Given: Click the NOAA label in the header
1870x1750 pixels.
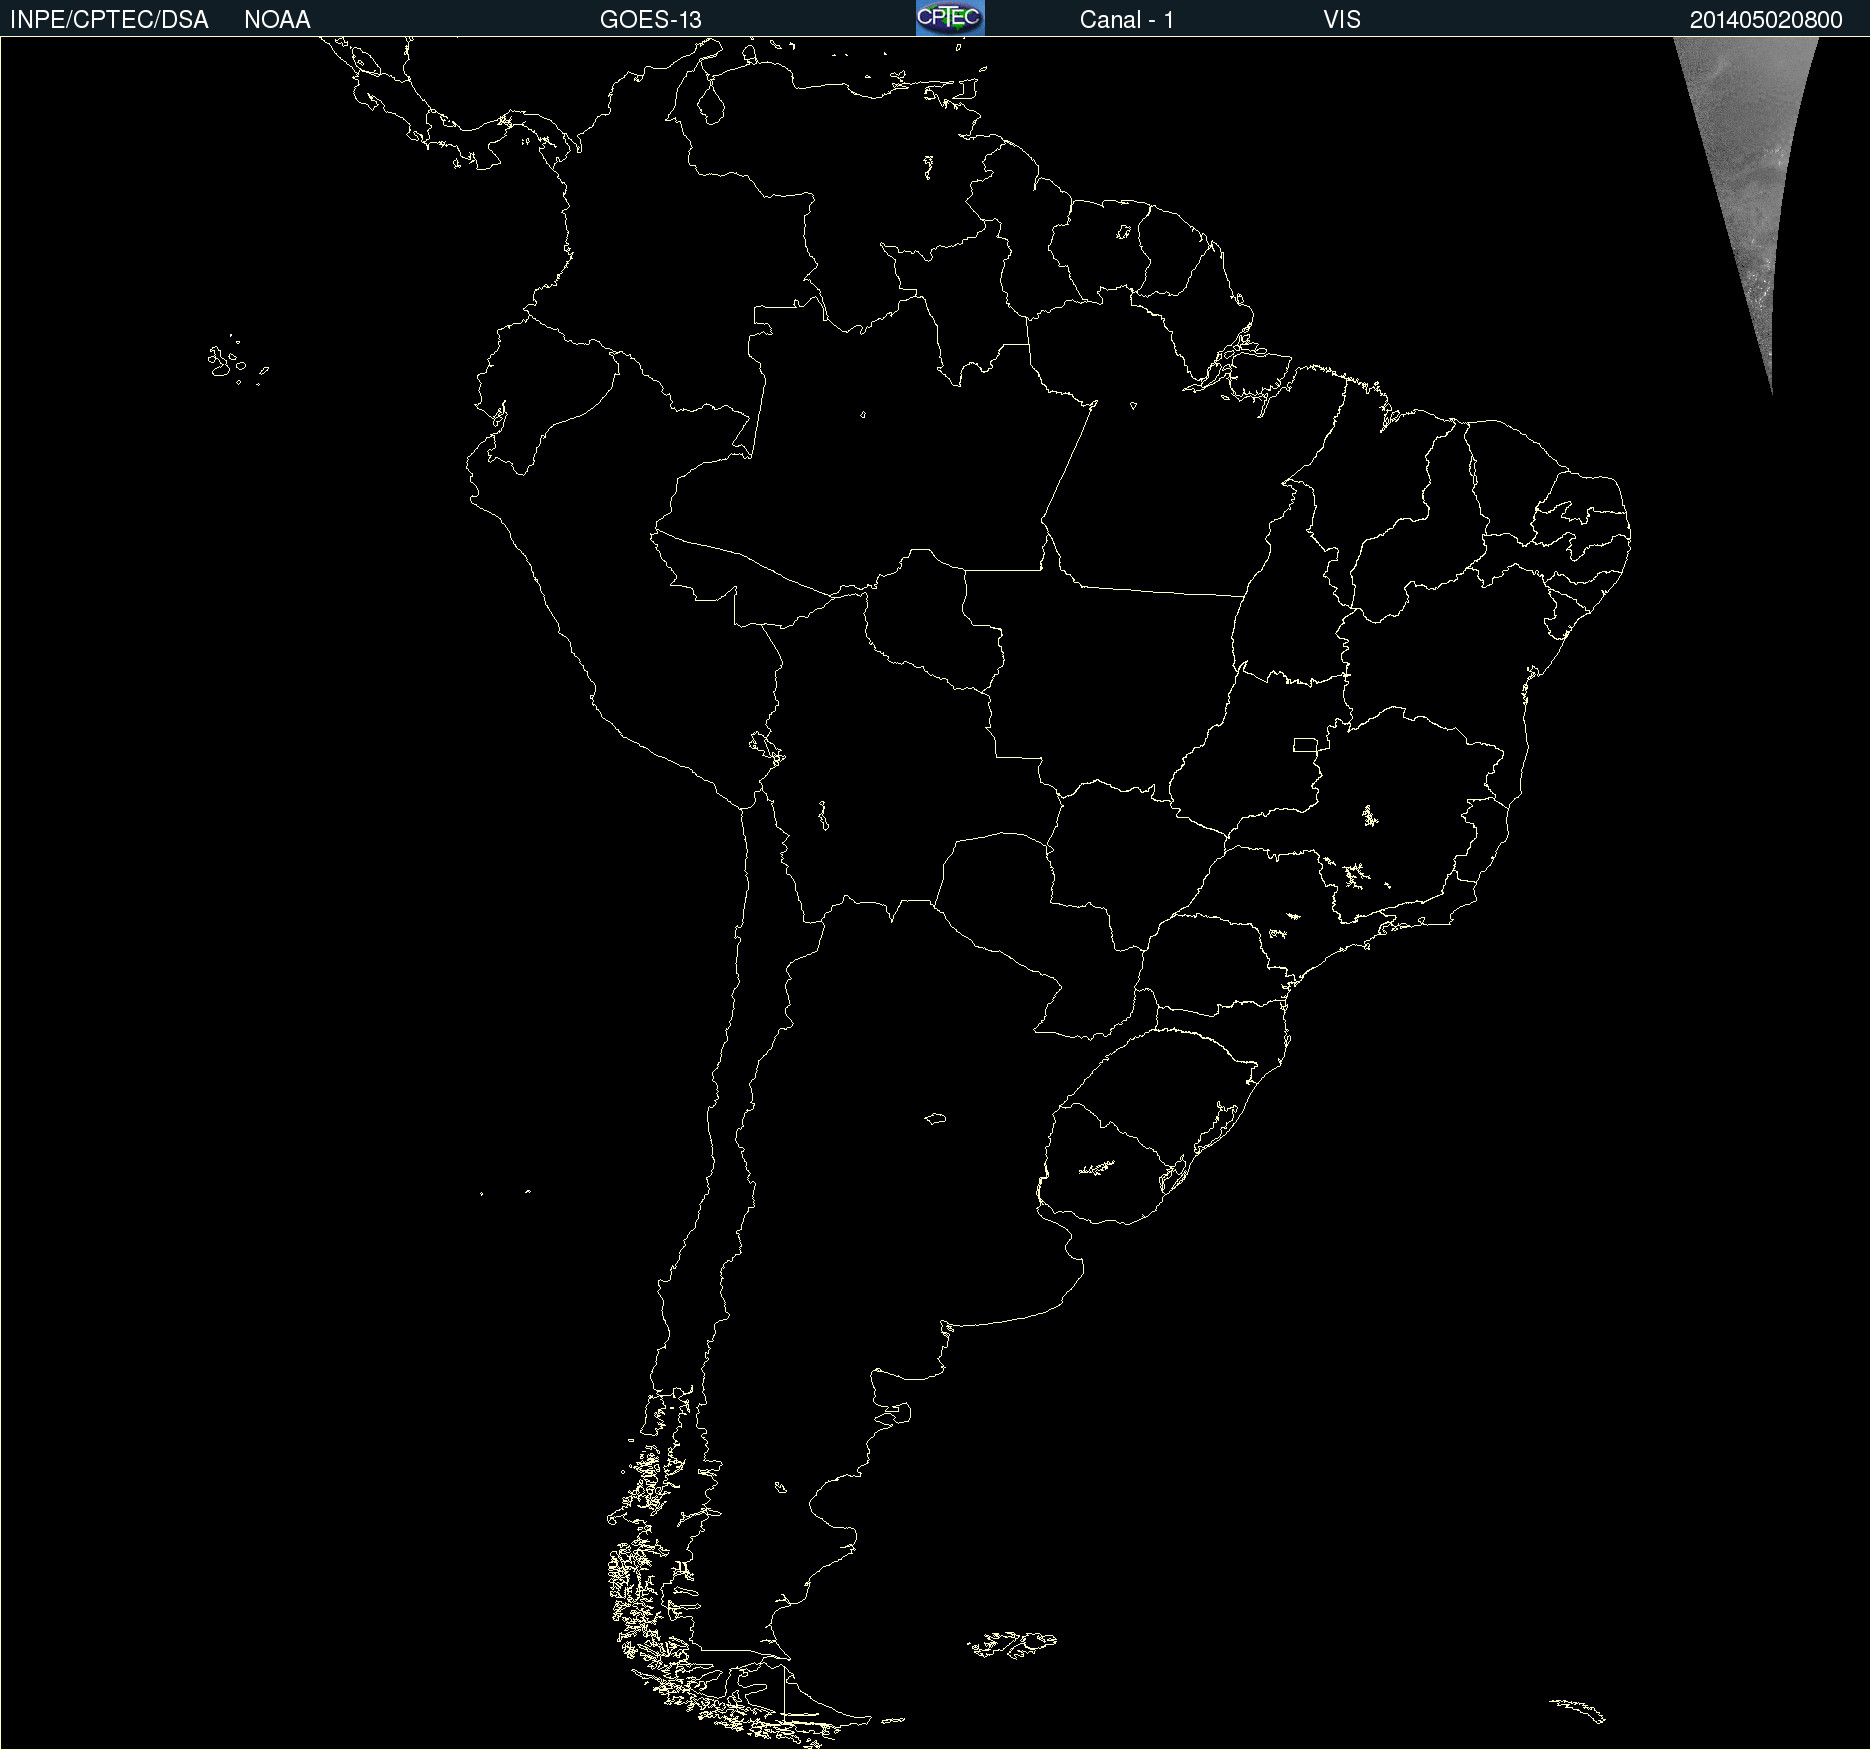Looking at the screenshot, I should 277,20.
